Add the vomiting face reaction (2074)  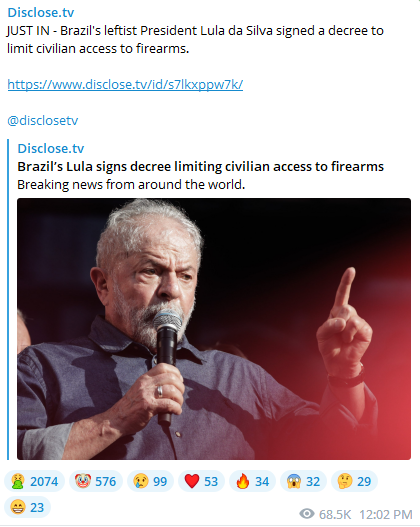pos(34,481)
